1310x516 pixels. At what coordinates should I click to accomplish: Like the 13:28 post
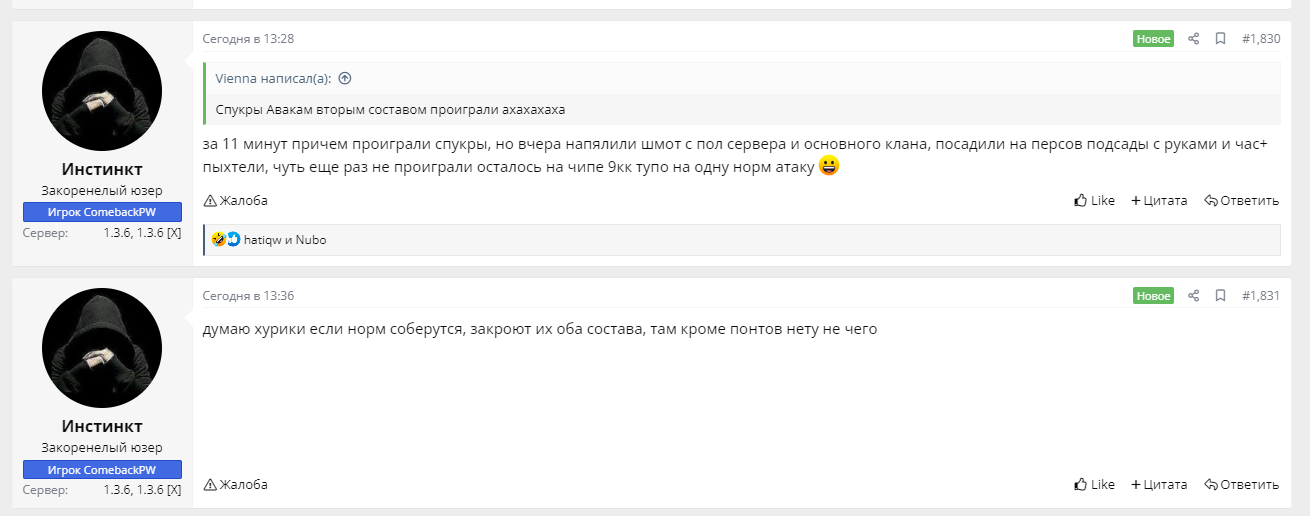(1094, 200)
